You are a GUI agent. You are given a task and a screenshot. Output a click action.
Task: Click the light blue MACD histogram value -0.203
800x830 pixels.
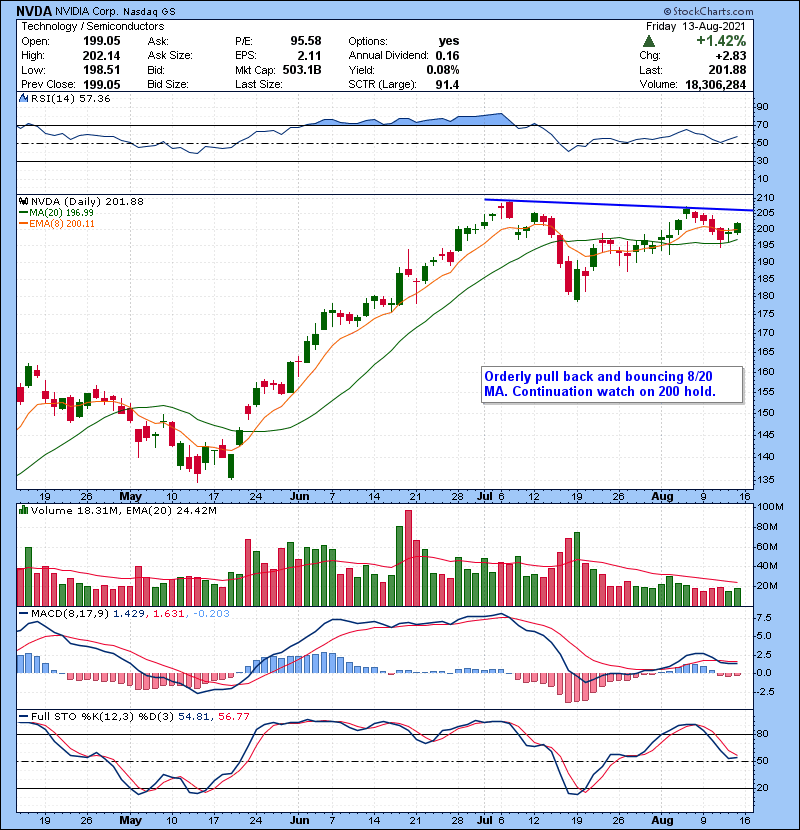[211, 614]
